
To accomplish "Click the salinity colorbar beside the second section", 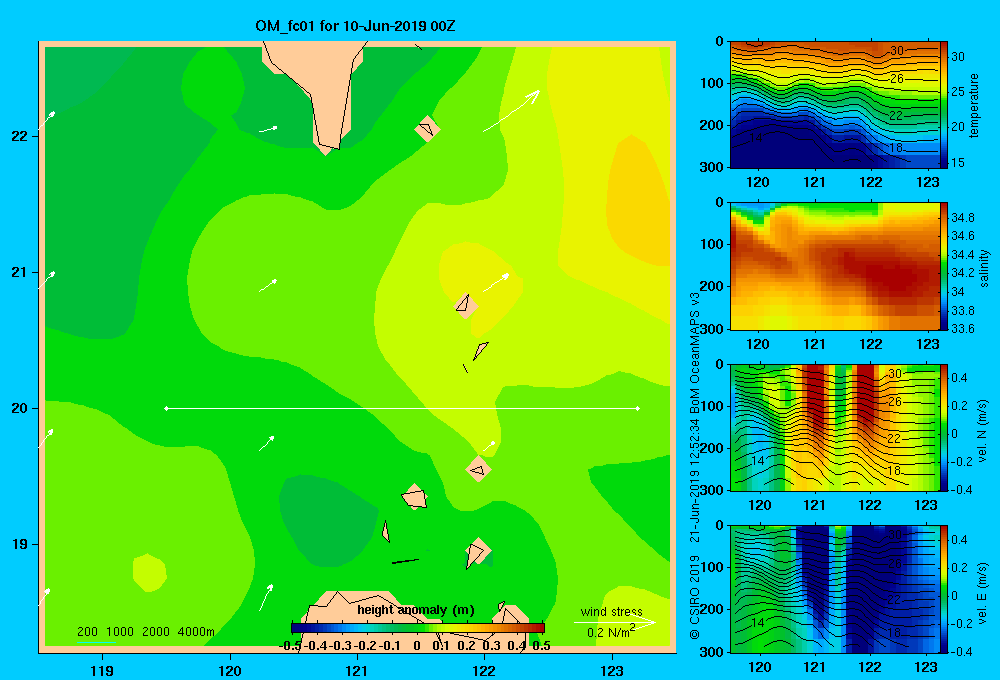I will point(944,266).
